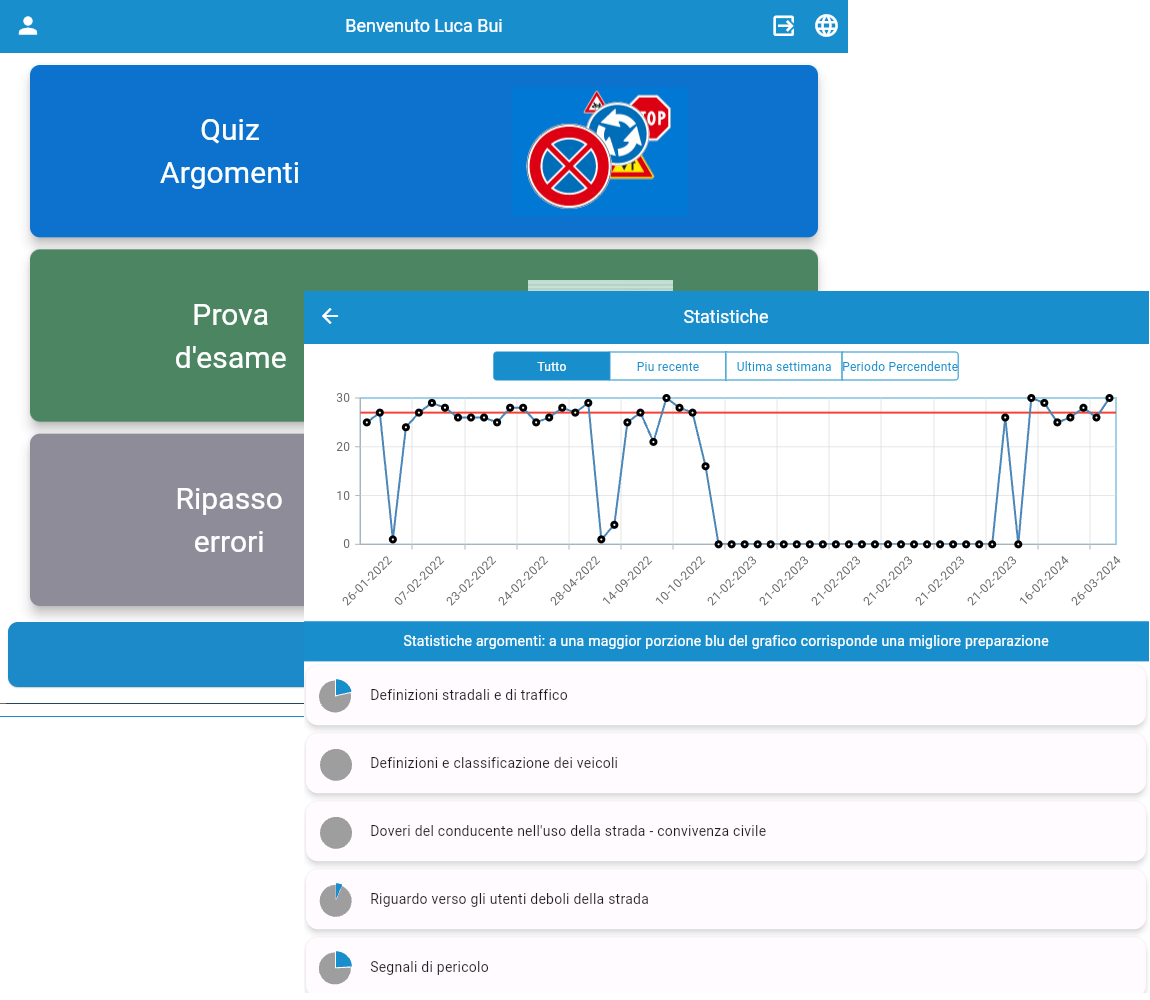The width and height of the screenshot is (1150, 1000).
Task: Click the user profile icon
Action: (x=28, y=26)
